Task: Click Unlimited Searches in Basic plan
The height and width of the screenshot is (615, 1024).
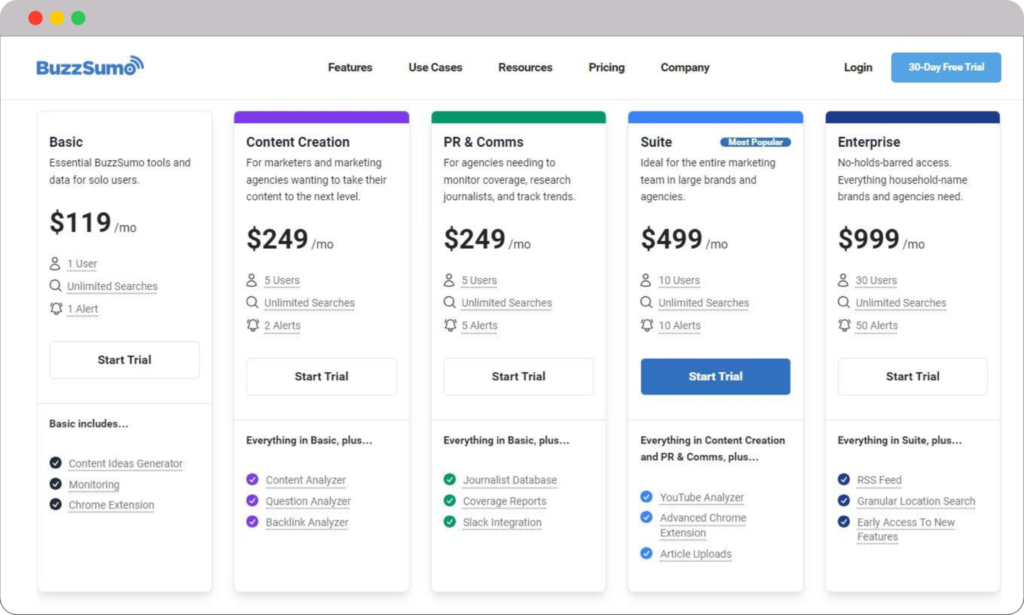Action: (x=112, y=286)
